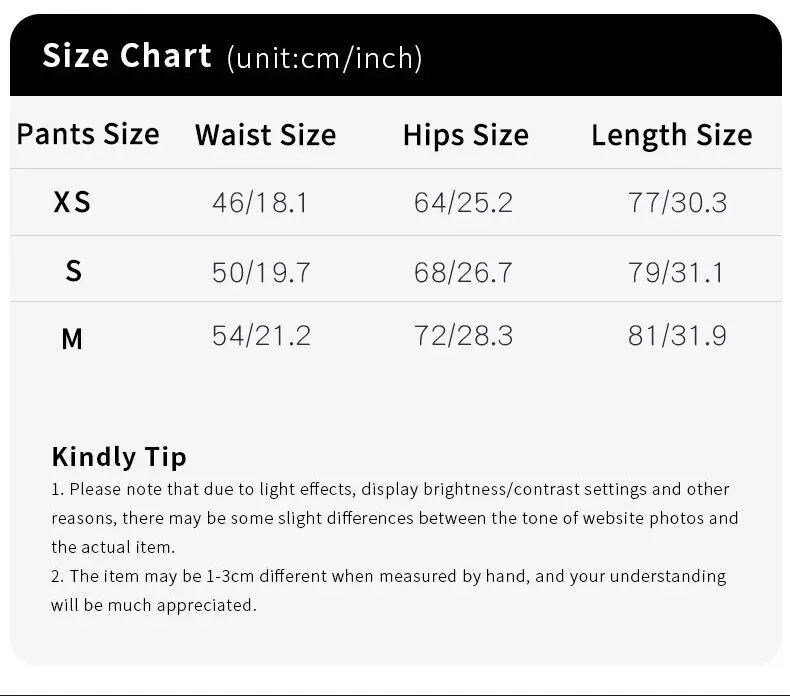Click the 64/25.2 hips value
This screenshot has width=790, height=696.
463,203
